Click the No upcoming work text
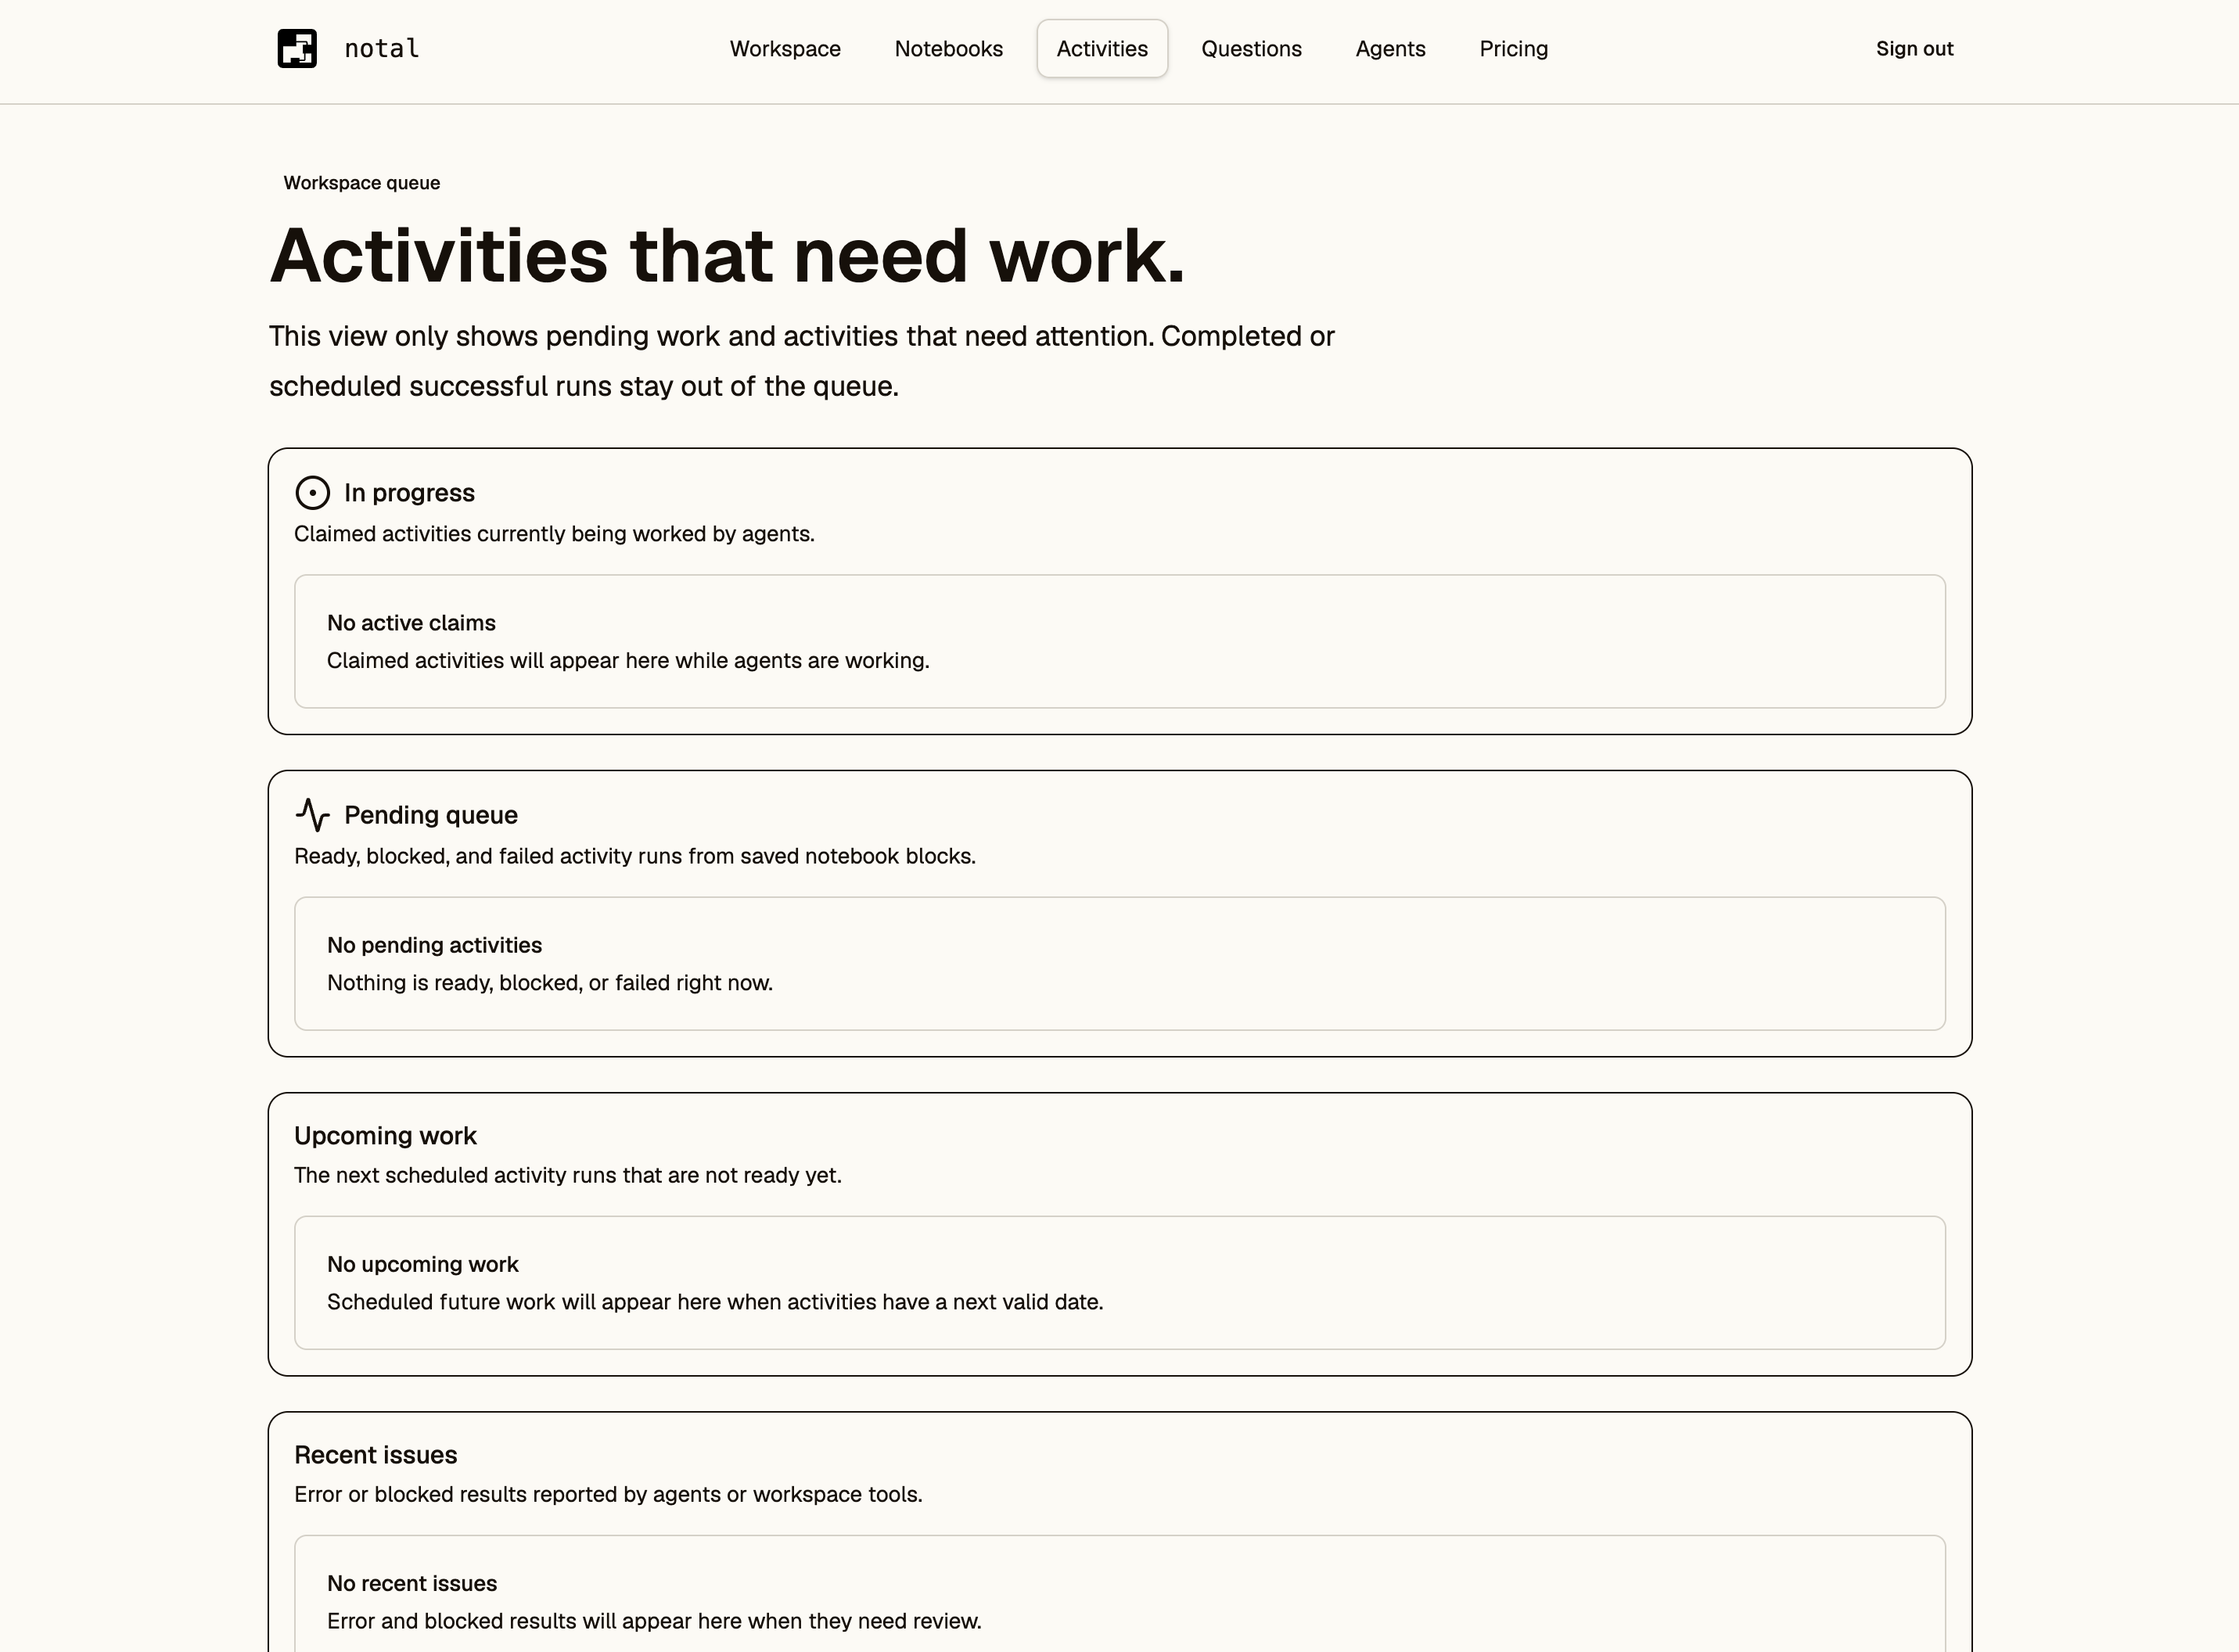This screenshot has height=1652, width=2239. coord(422,1264)
